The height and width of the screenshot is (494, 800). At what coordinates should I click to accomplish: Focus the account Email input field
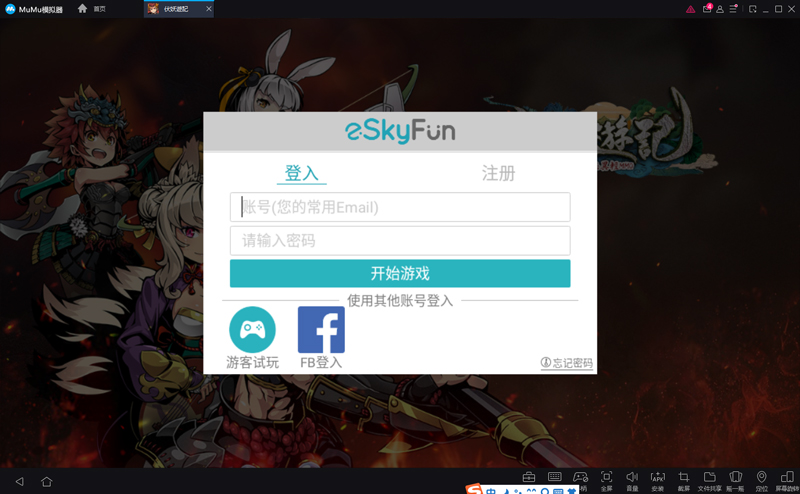tap(400, 207)
